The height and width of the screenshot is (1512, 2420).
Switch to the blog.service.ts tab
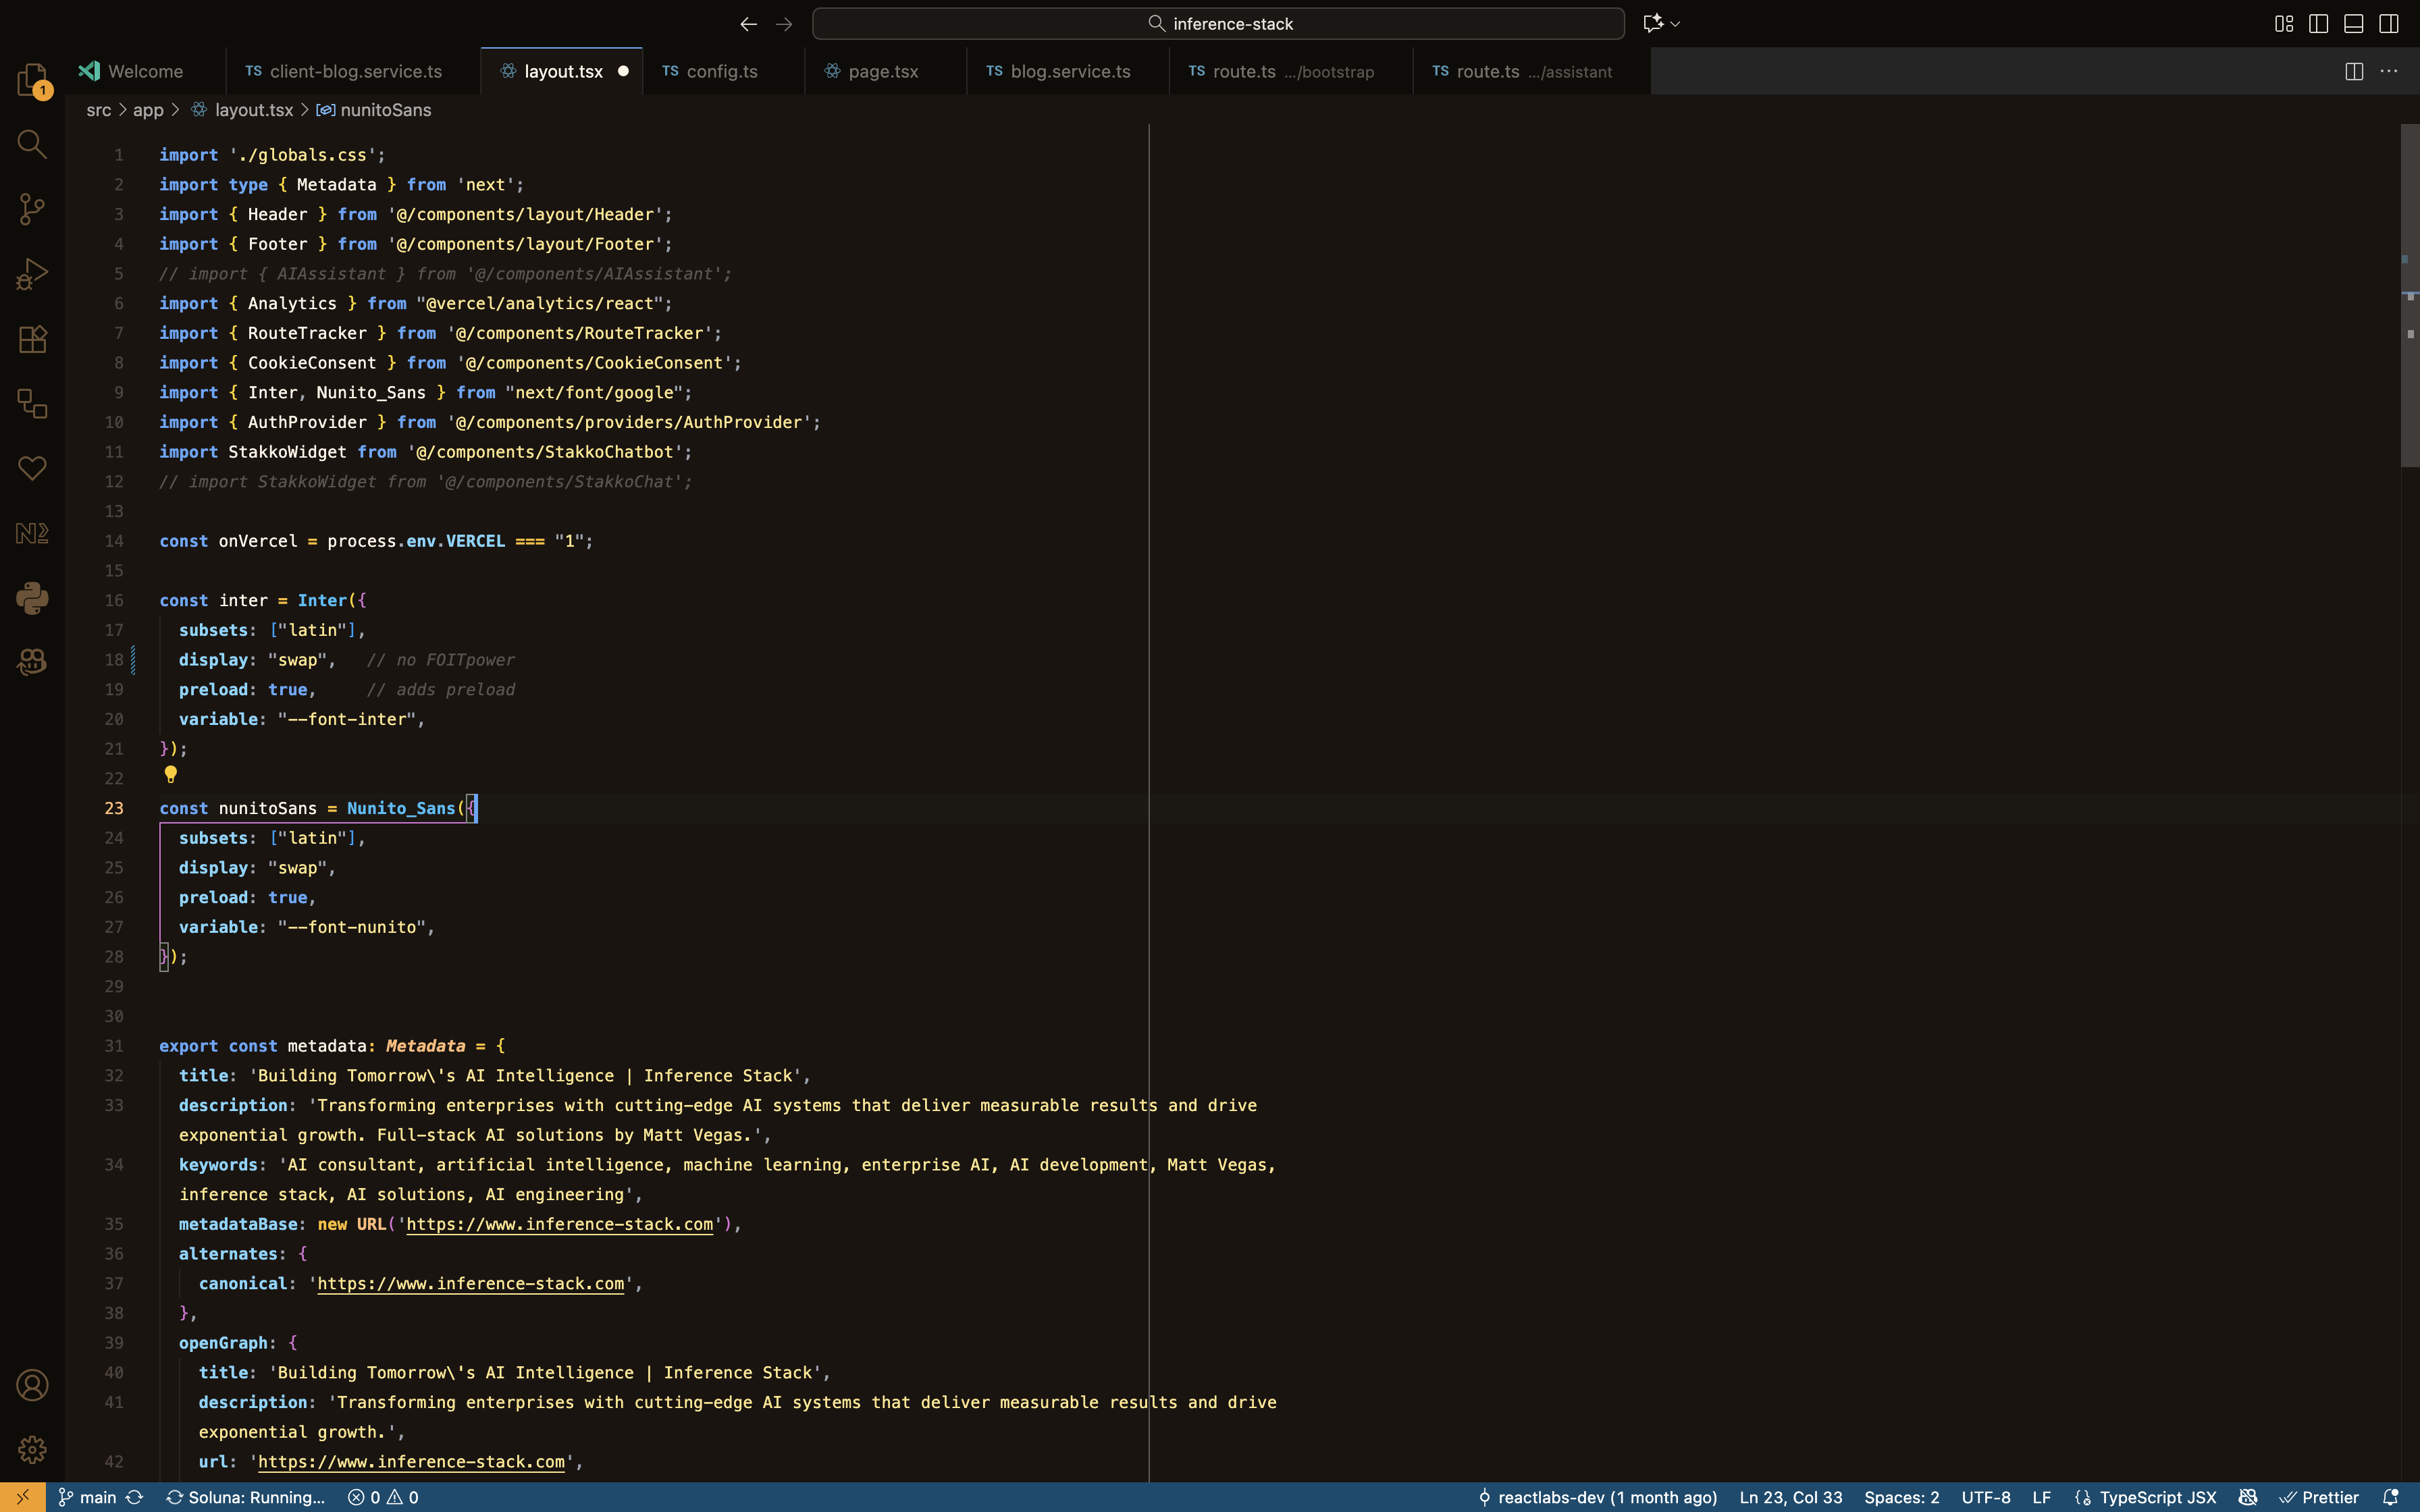click(x=1069, y=71)
